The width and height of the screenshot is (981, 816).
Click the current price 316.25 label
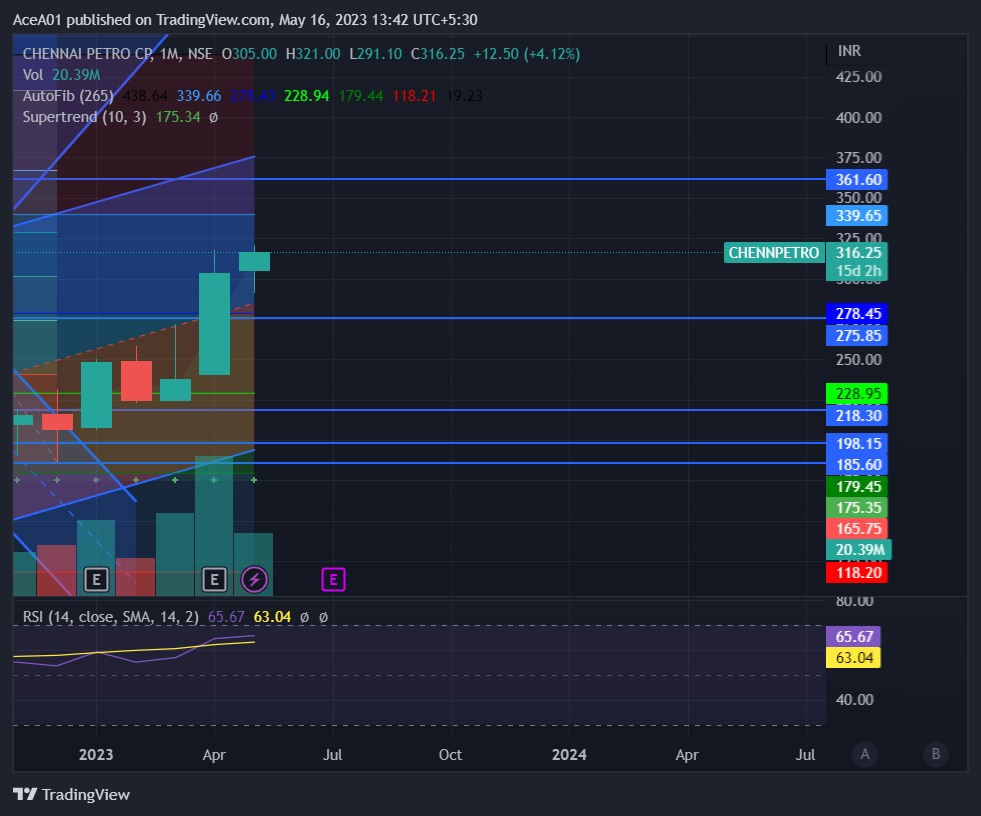856,253
